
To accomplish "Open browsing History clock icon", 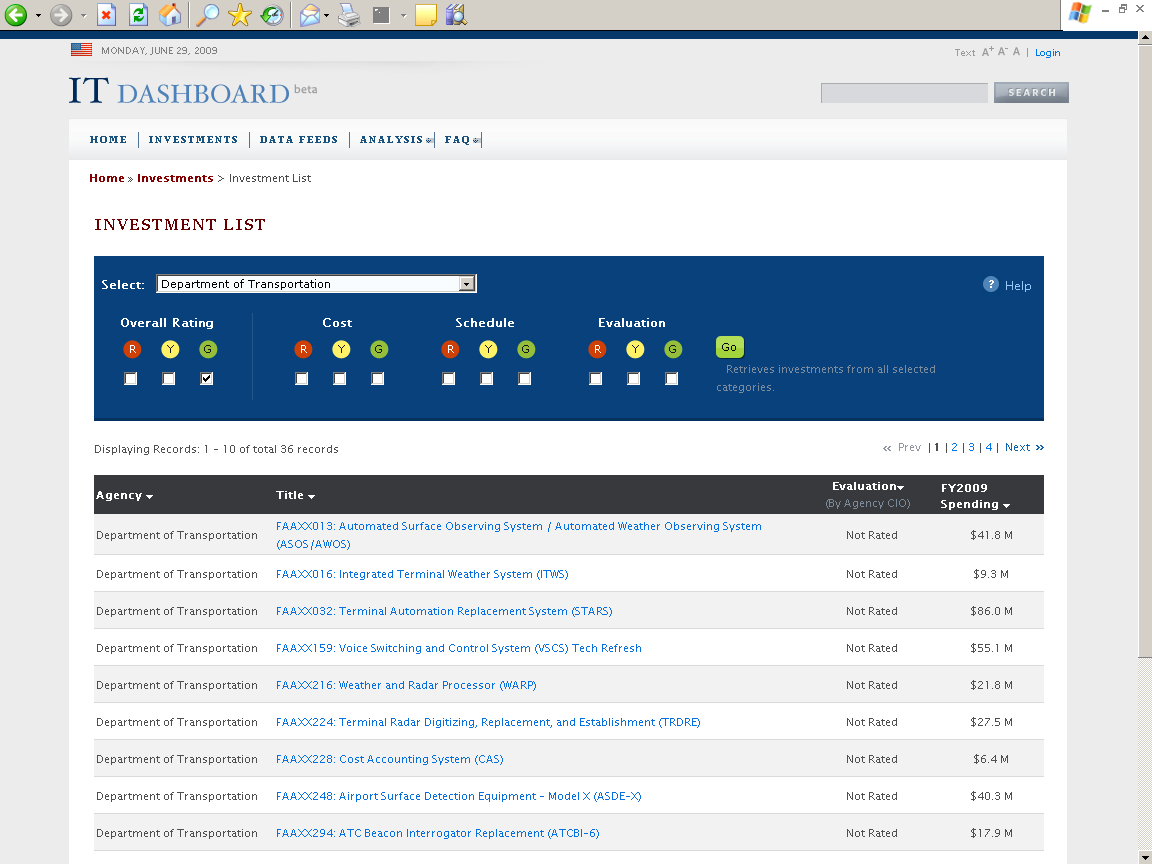I will pos(272,15).
